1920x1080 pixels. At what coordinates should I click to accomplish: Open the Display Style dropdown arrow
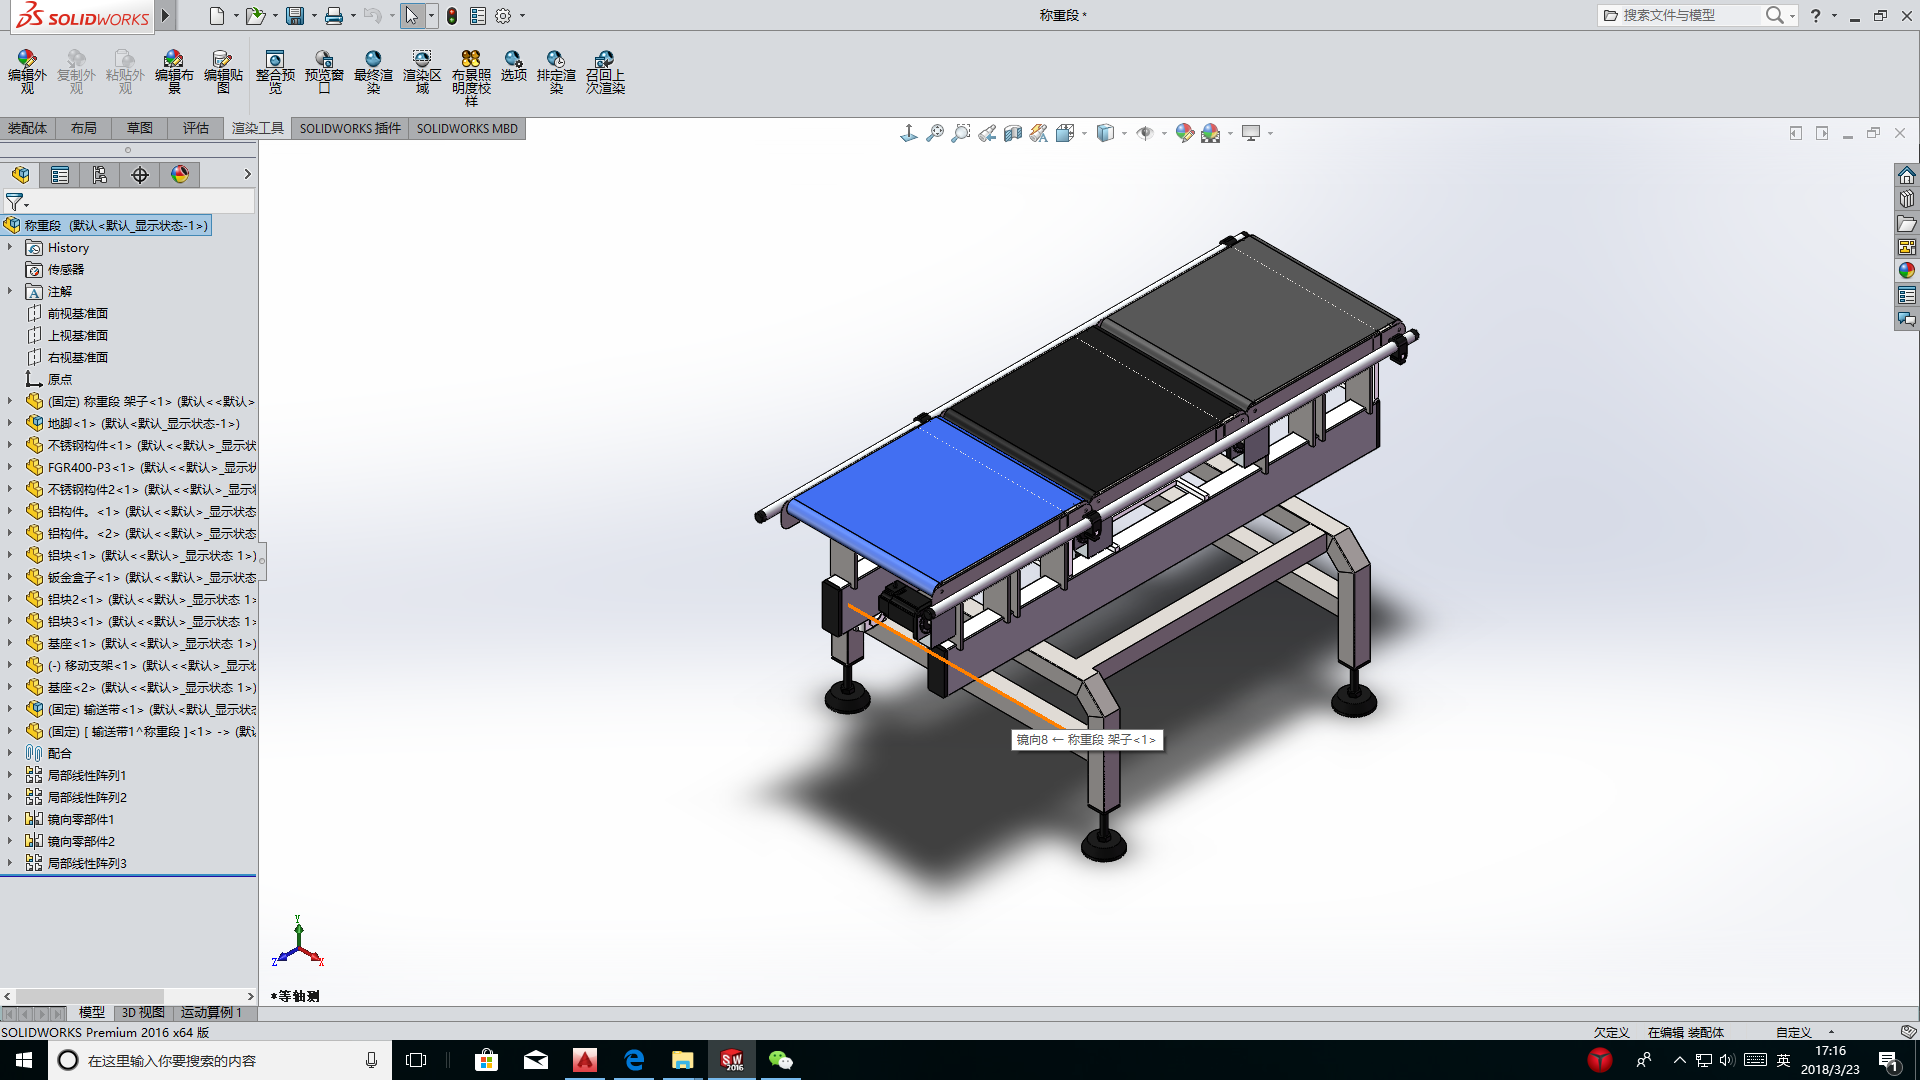[x=1122, y=132]
